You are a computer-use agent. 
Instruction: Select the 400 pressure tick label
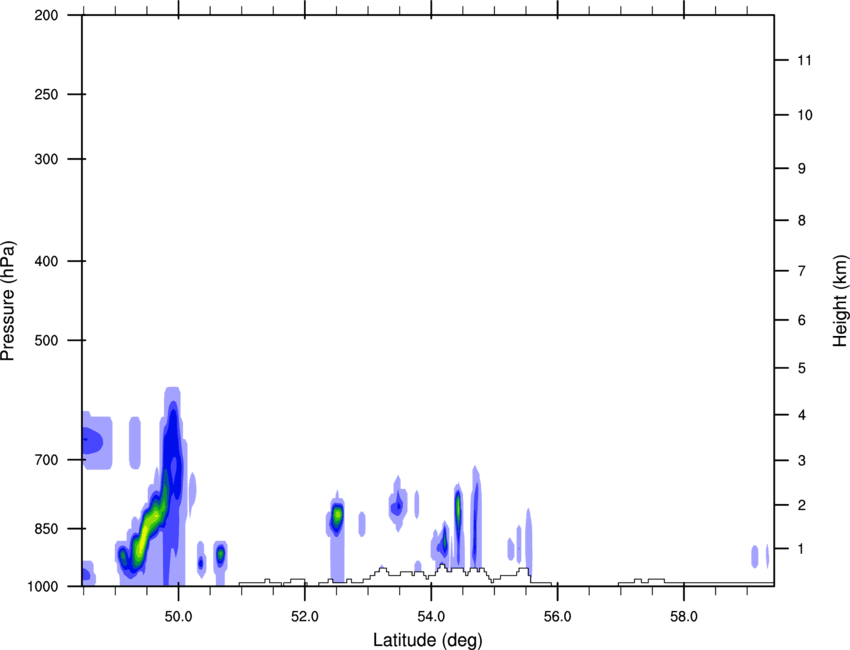click(46, 261)
